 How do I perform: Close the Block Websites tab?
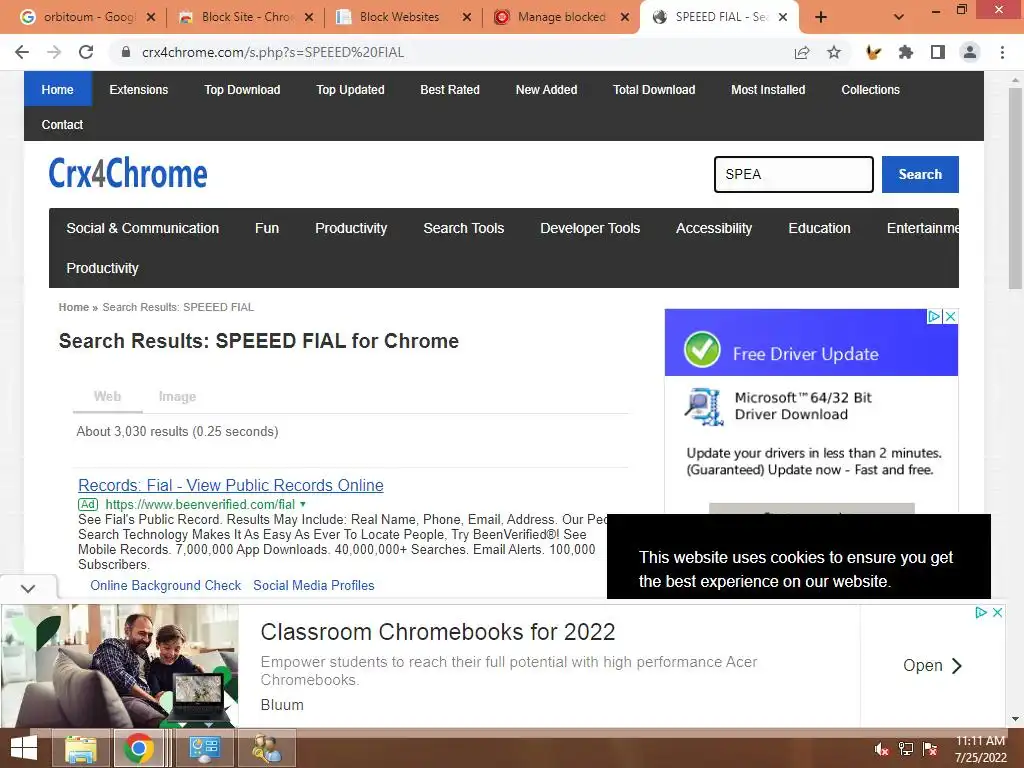coord(466,17)
